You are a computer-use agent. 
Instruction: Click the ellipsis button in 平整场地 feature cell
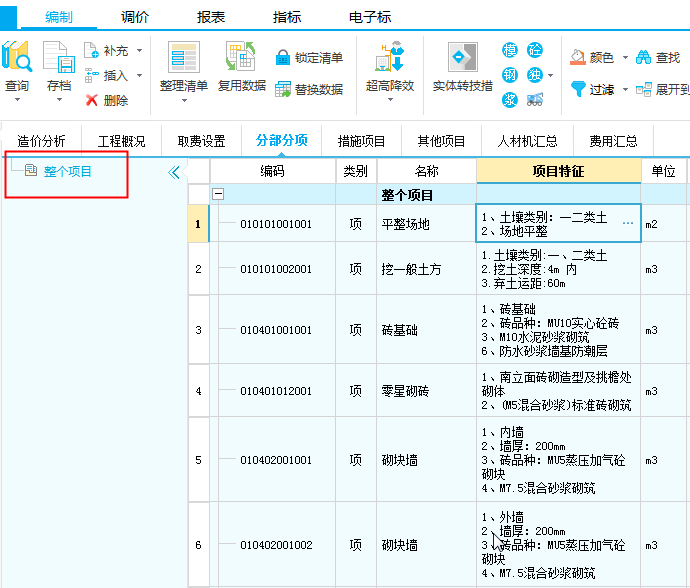pos(628,223)
